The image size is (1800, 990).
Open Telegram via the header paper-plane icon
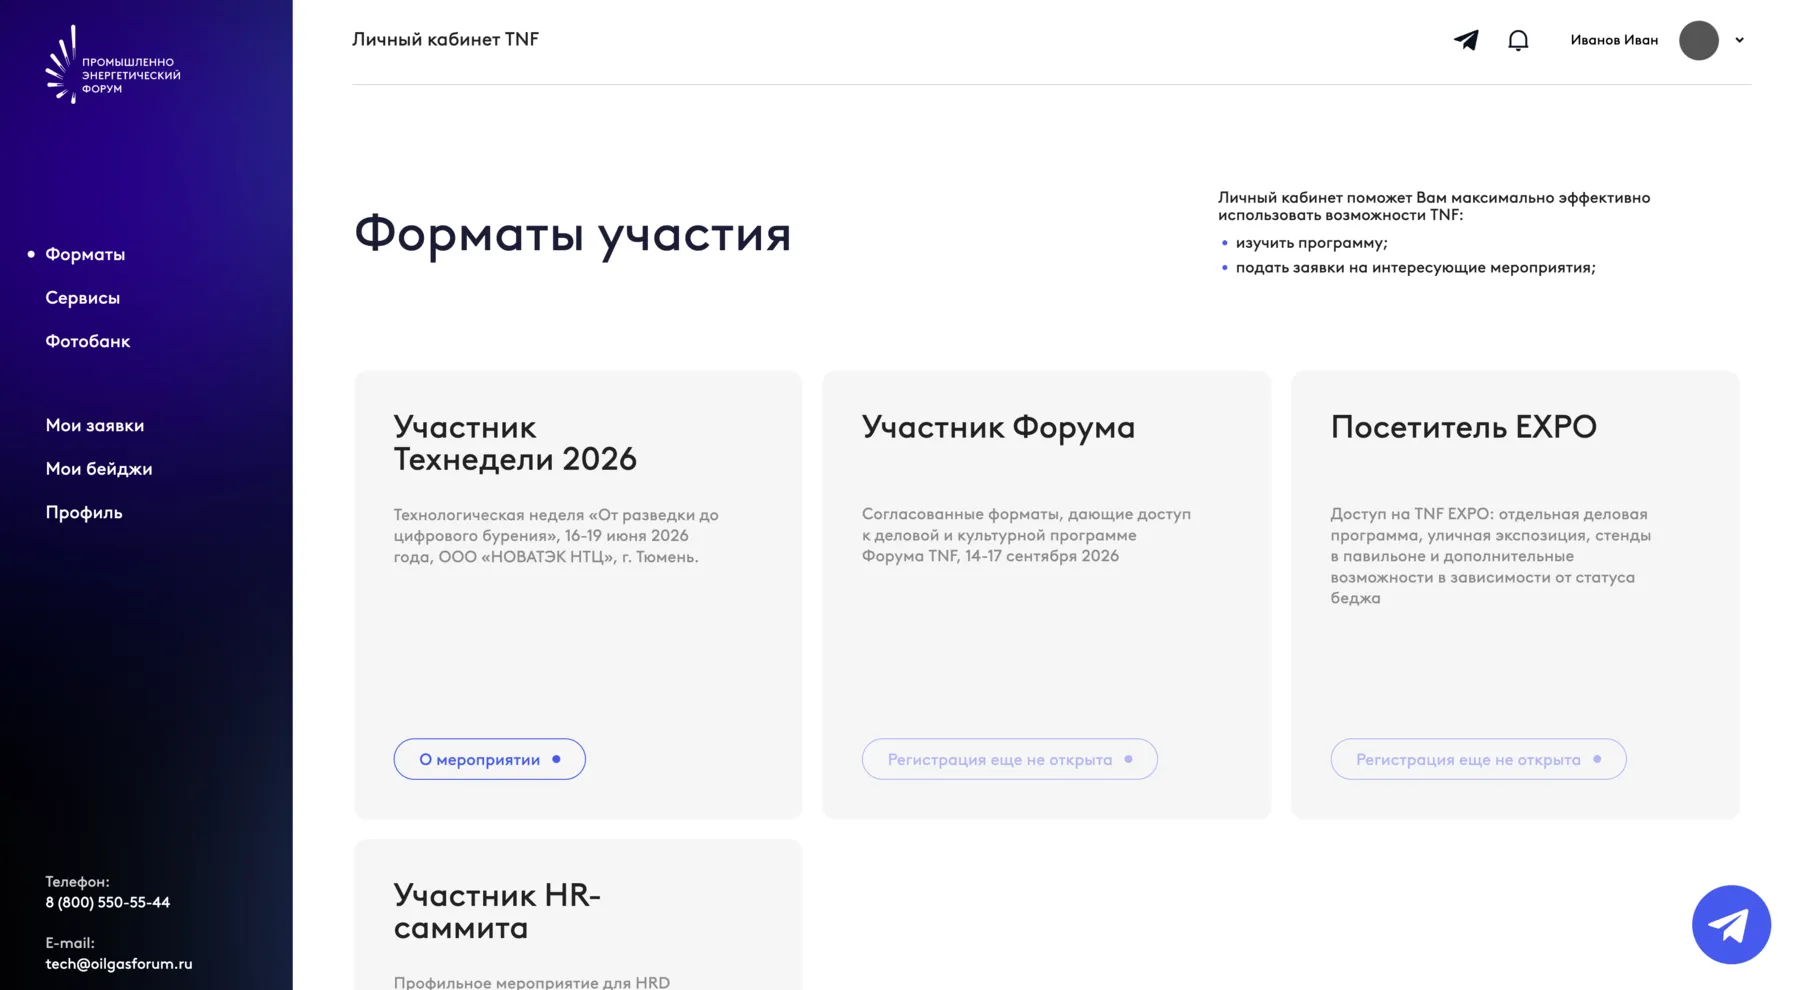[1466, 40]
